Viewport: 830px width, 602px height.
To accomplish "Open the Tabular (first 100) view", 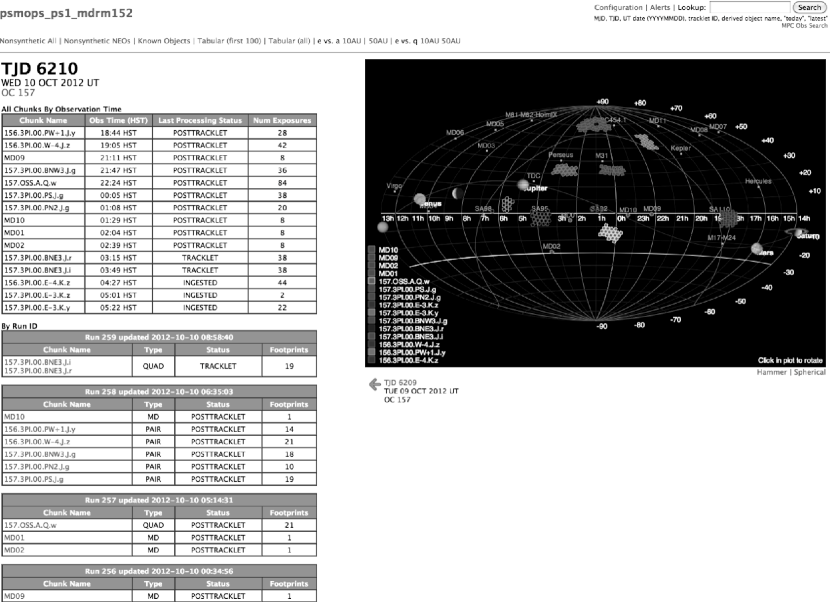I will point(229,41).
